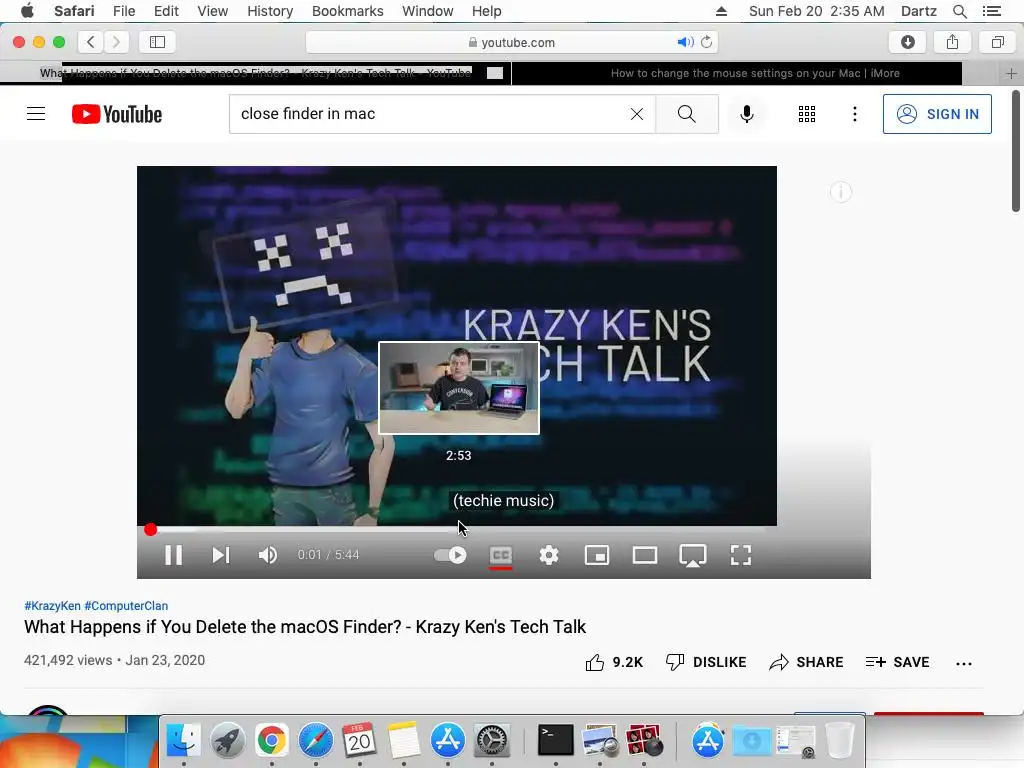Pause the playing YouTube video
Image resolution: width=1024 pixels, height=768 pixels.
pyautogui.click(x=173, y=555)
